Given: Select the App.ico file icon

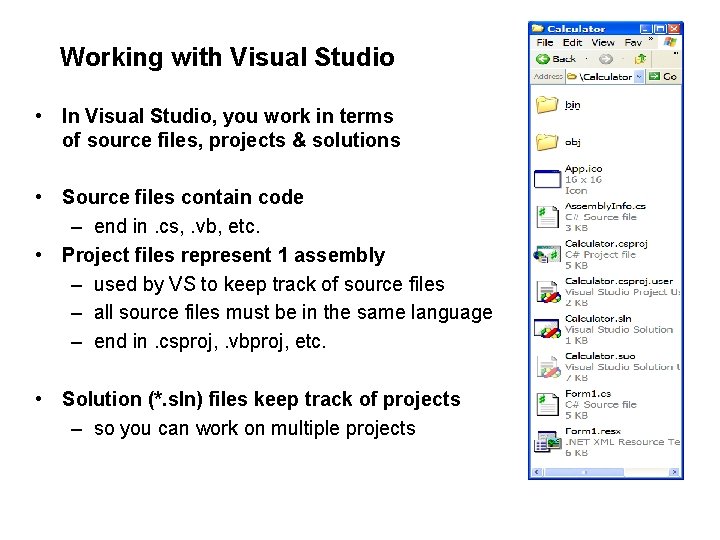Looking at the screenshot, I should click(x=547, y=179).
